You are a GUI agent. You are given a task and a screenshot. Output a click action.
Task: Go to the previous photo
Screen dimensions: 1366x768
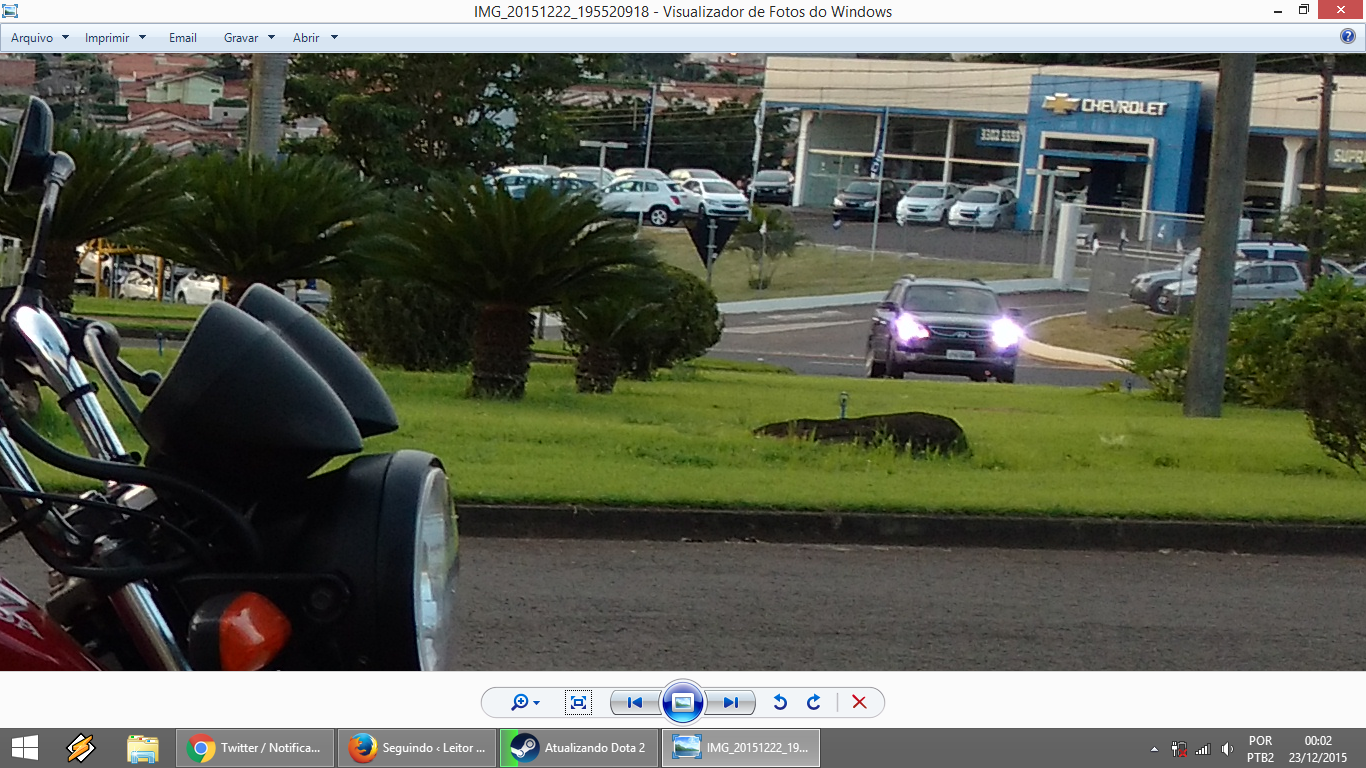634,702
